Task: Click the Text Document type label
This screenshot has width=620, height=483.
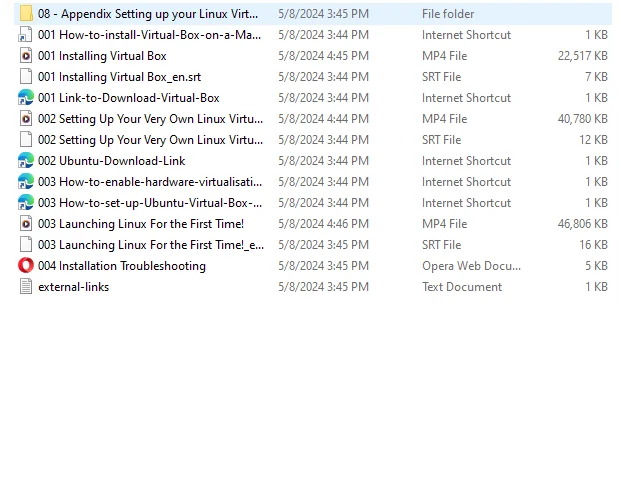Action: (x=462, y=287)
